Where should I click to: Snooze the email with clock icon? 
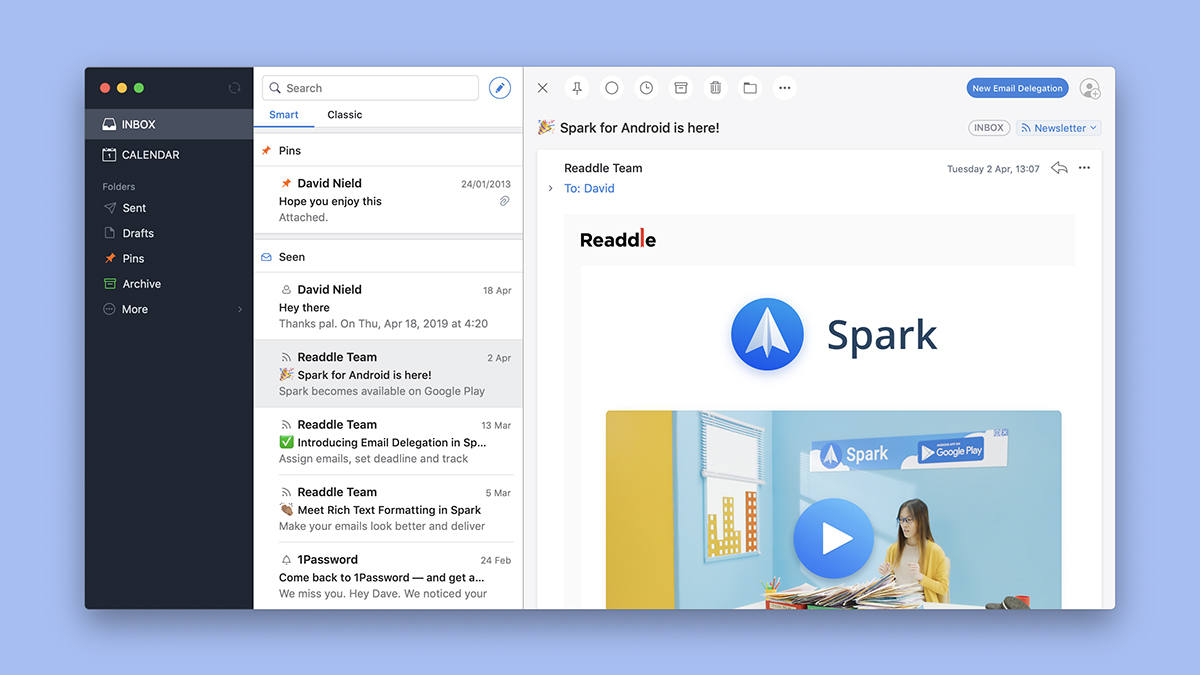coord(647,88)
